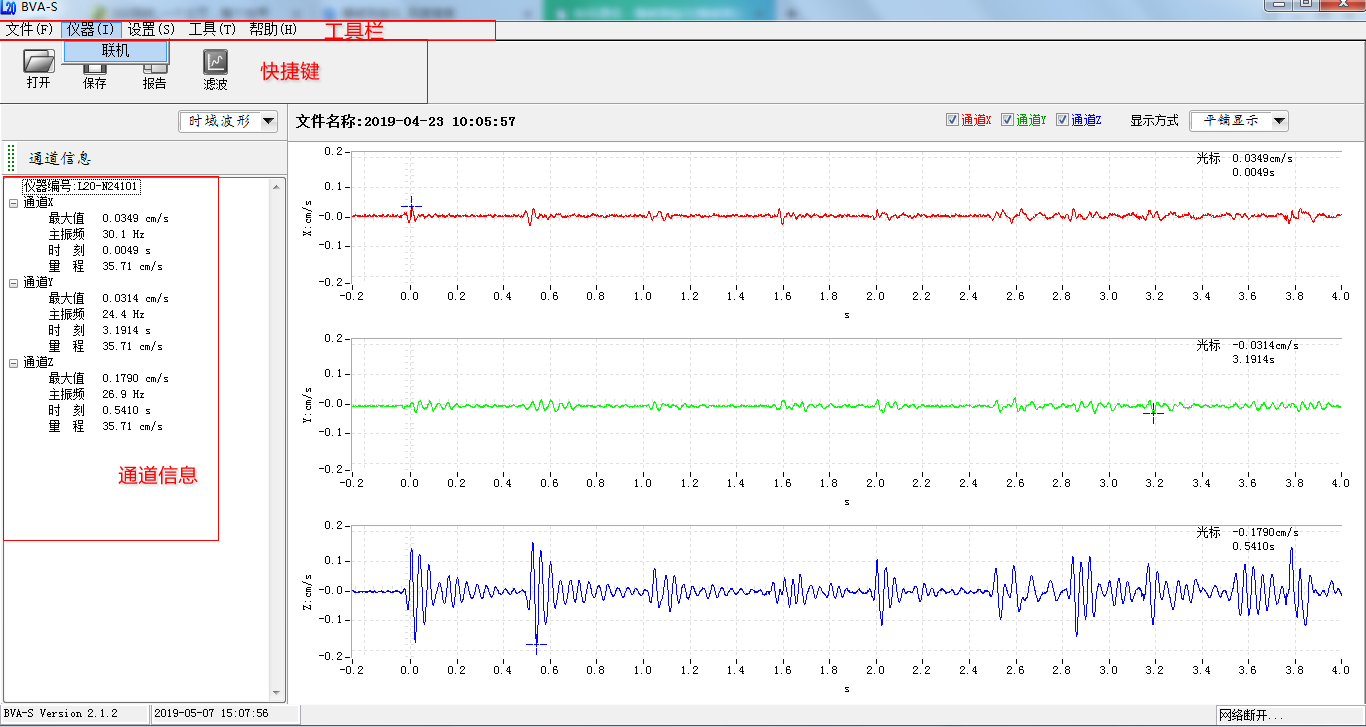Click the 仪器(I) menu
The image size is (1366, 727).
[91, 30]
